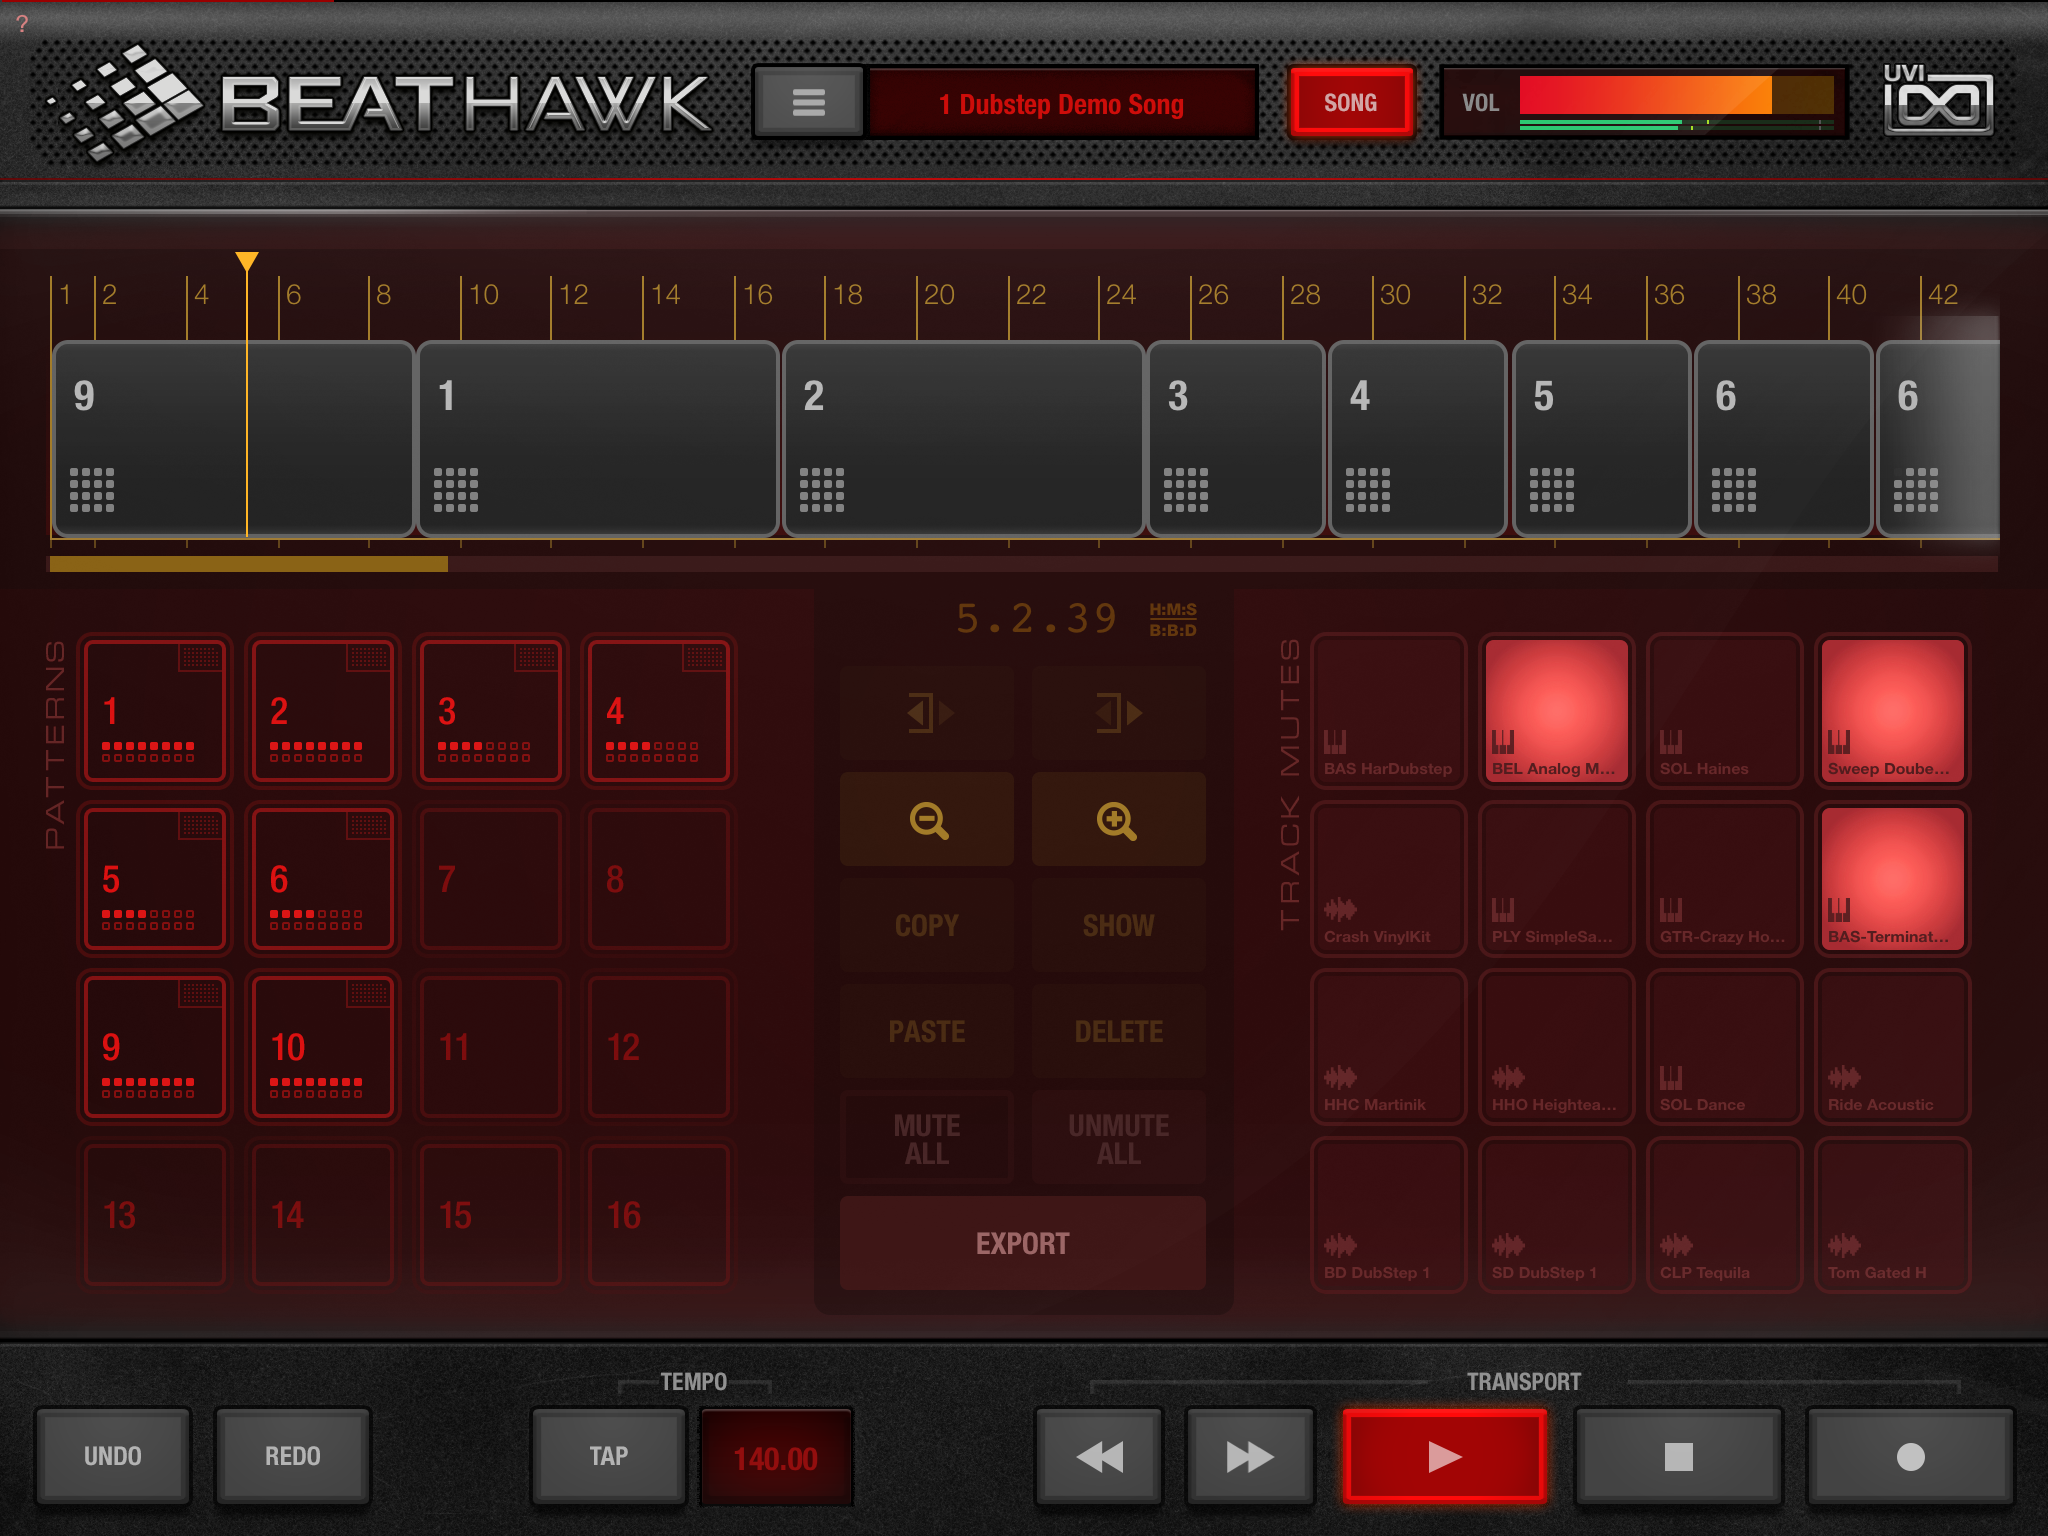Mute the BAS HarDubstep track
The height and width of the screenshot is (1536, 2048).
(1388, 710)
